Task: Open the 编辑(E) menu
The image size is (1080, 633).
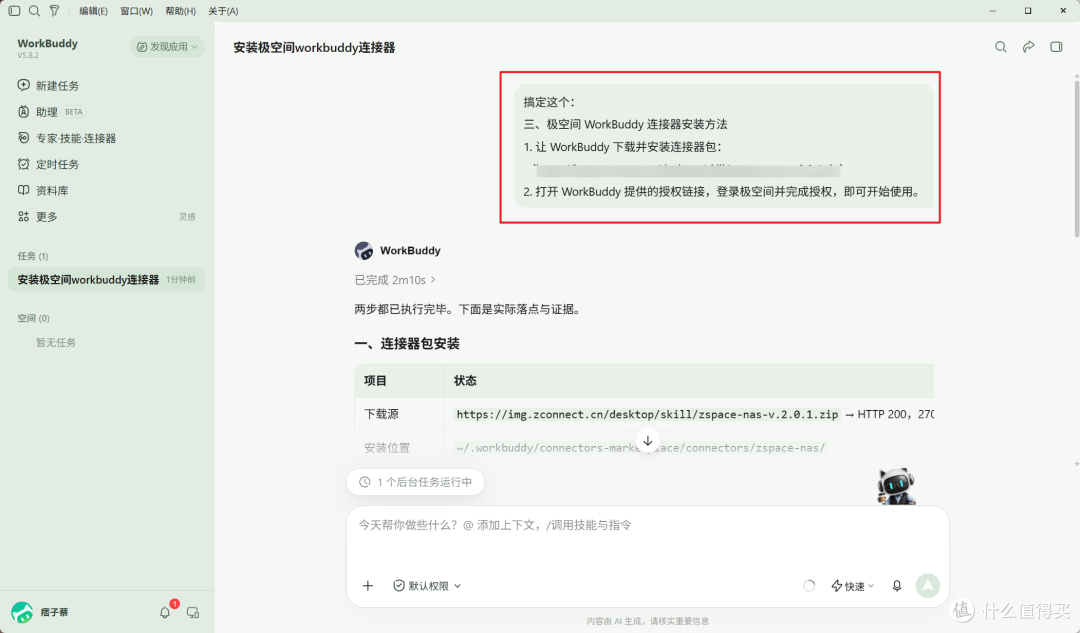Action: click(93, 11)
